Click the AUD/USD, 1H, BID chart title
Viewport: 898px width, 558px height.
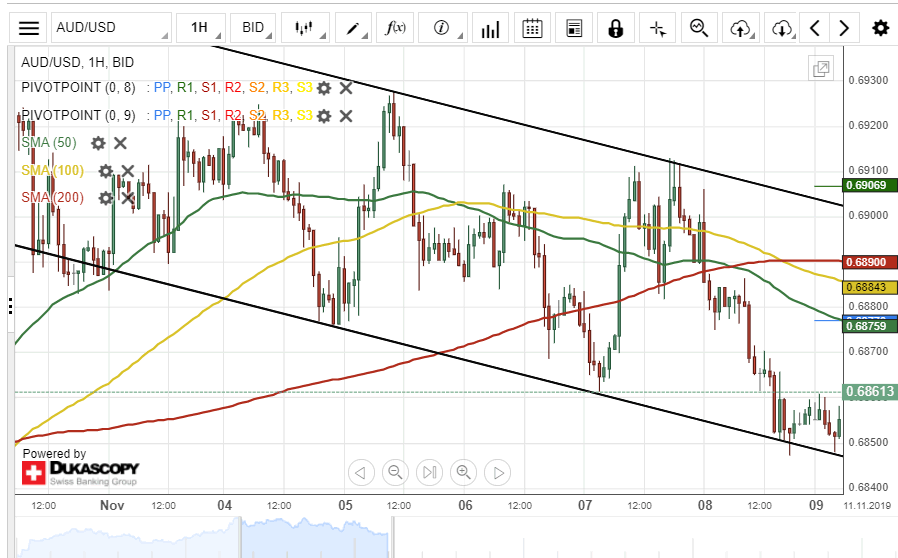click(77, 62)
